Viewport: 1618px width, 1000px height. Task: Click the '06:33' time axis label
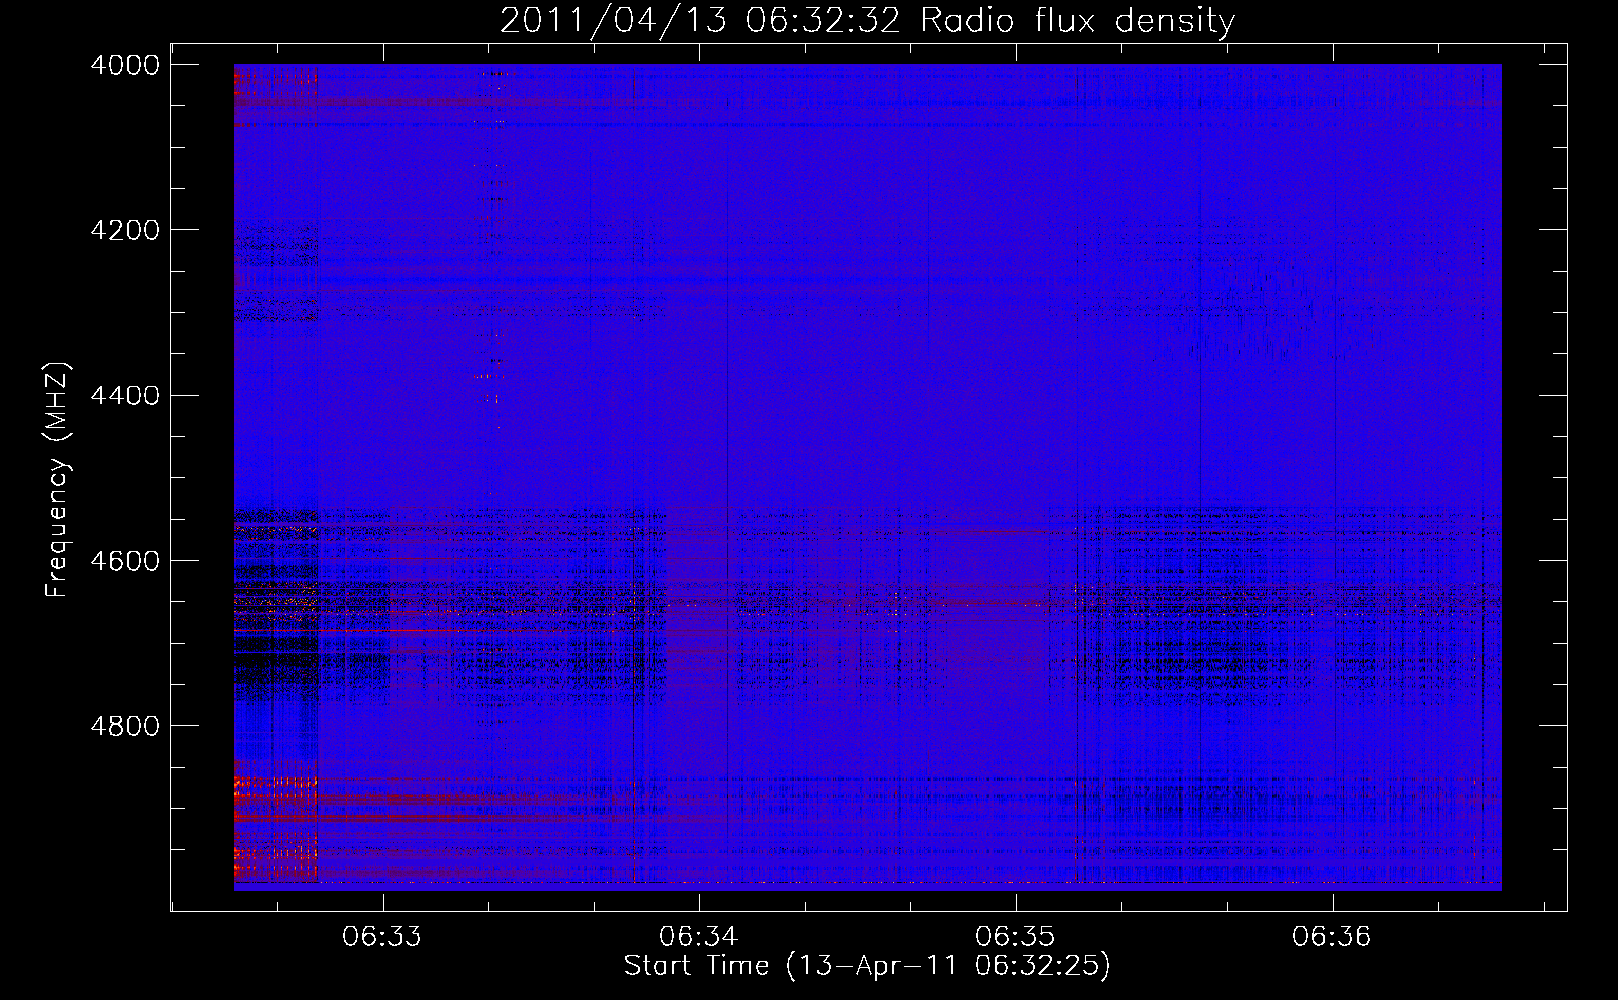coord(382,937)
